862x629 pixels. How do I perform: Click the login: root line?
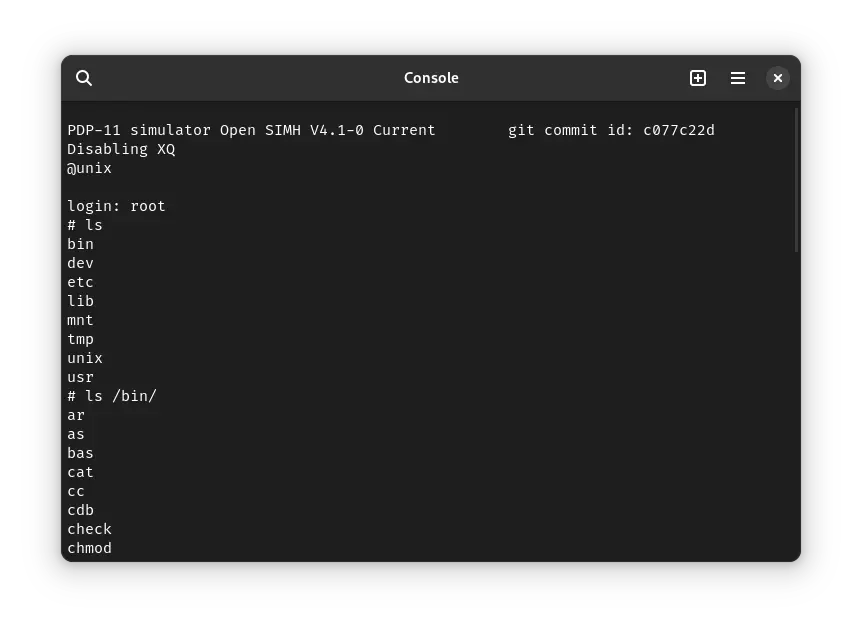116,206
